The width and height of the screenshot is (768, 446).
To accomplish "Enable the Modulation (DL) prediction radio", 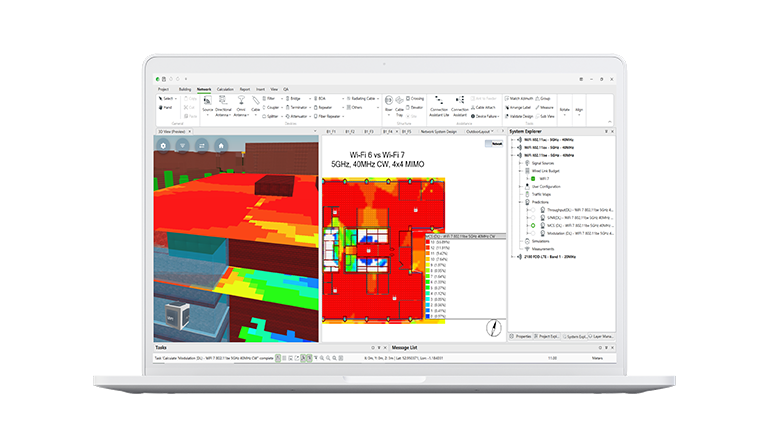I will click(x=533, y=234).
